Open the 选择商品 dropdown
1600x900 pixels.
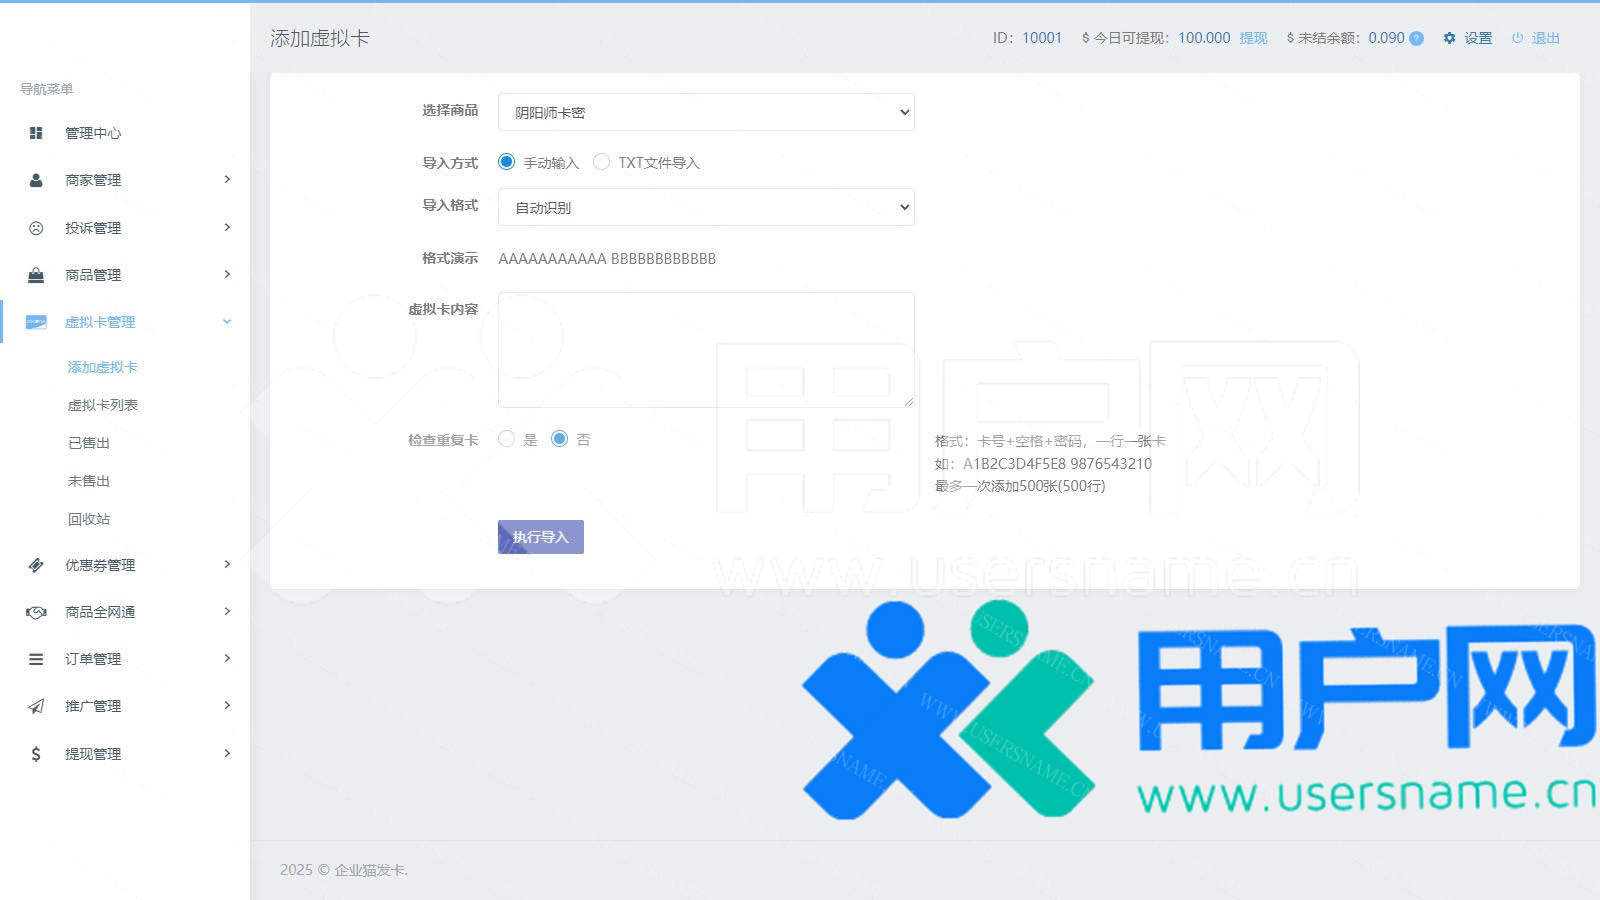706,112
